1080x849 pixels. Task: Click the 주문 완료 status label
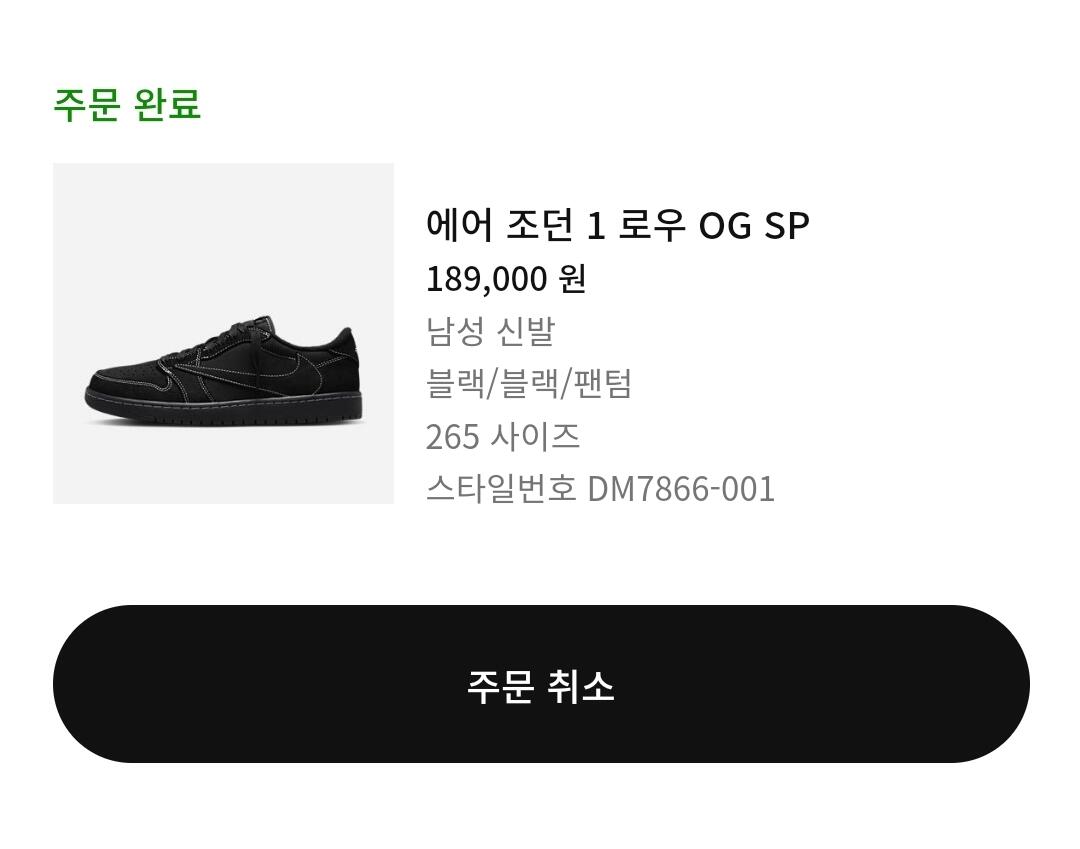127,104
